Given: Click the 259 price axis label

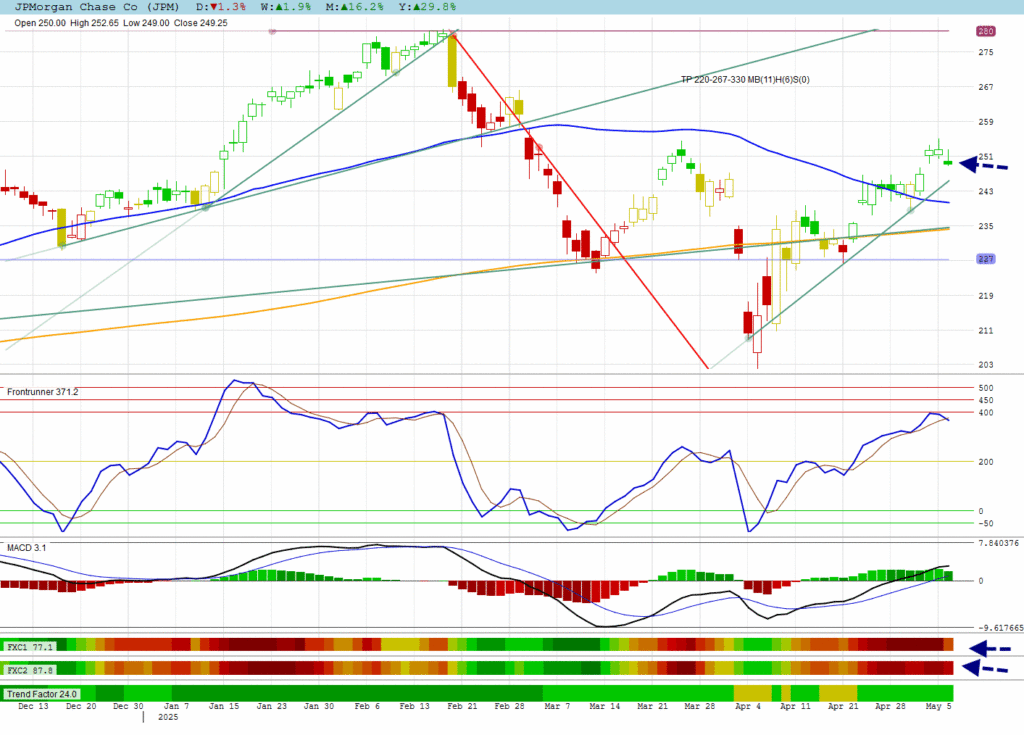Looking at the screenshot, I should pyautogui.click(x=985, y=122).
